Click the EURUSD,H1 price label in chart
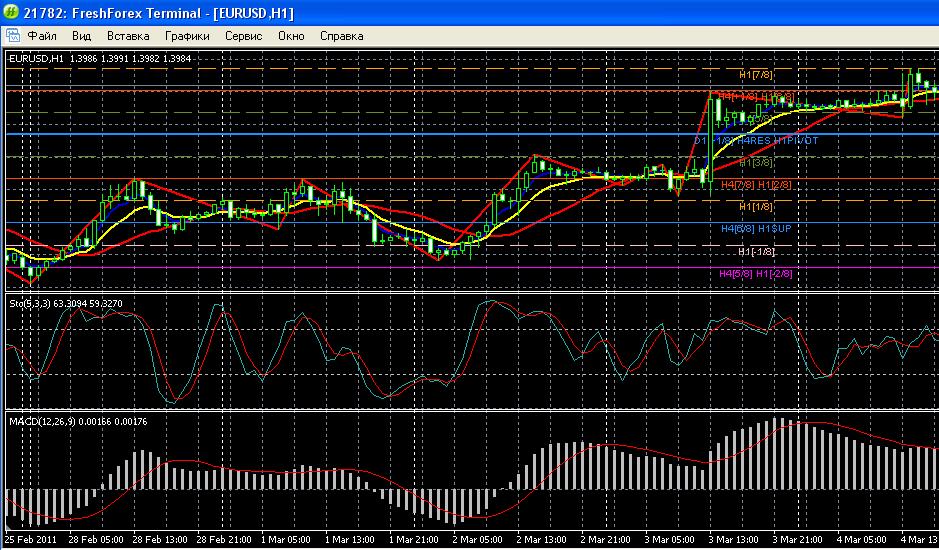Image resolution: width=939 pixels, height=550 pixels. (100, 58)
